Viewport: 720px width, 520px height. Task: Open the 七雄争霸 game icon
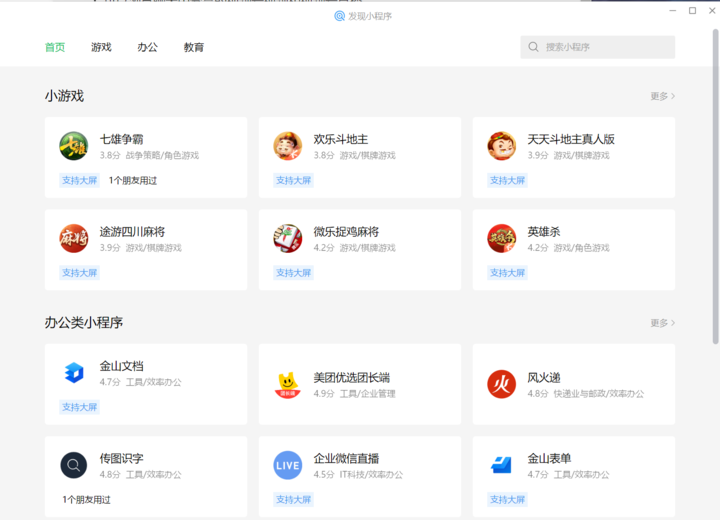coord(73,146)
